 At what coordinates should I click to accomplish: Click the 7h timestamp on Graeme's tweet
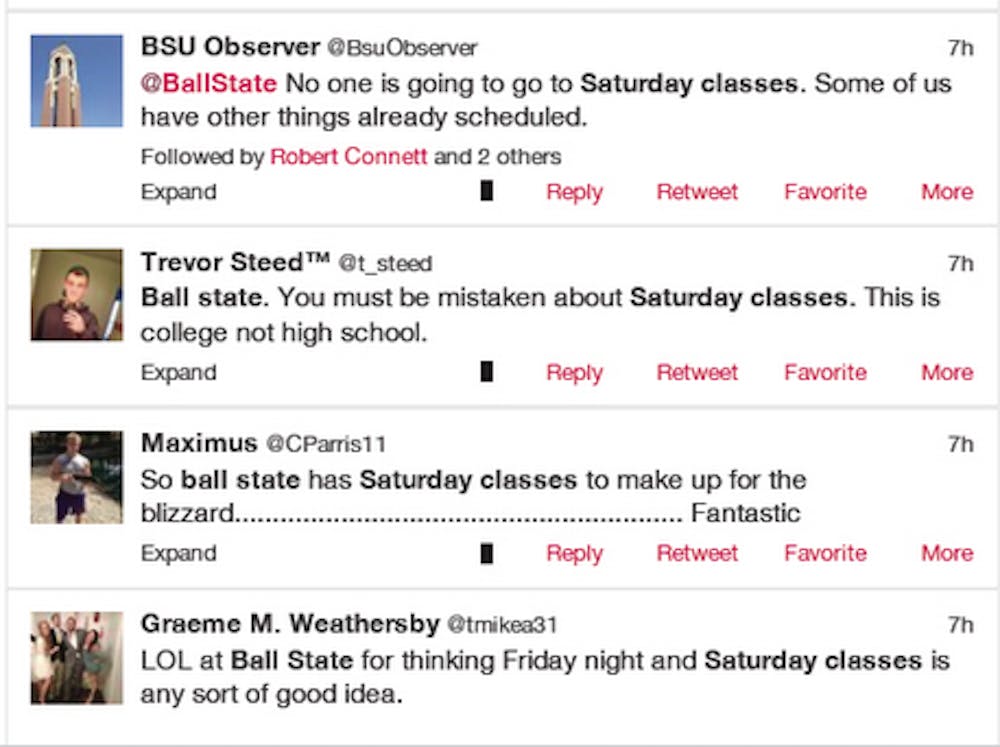pyautogui.click(x=960, y=626)
